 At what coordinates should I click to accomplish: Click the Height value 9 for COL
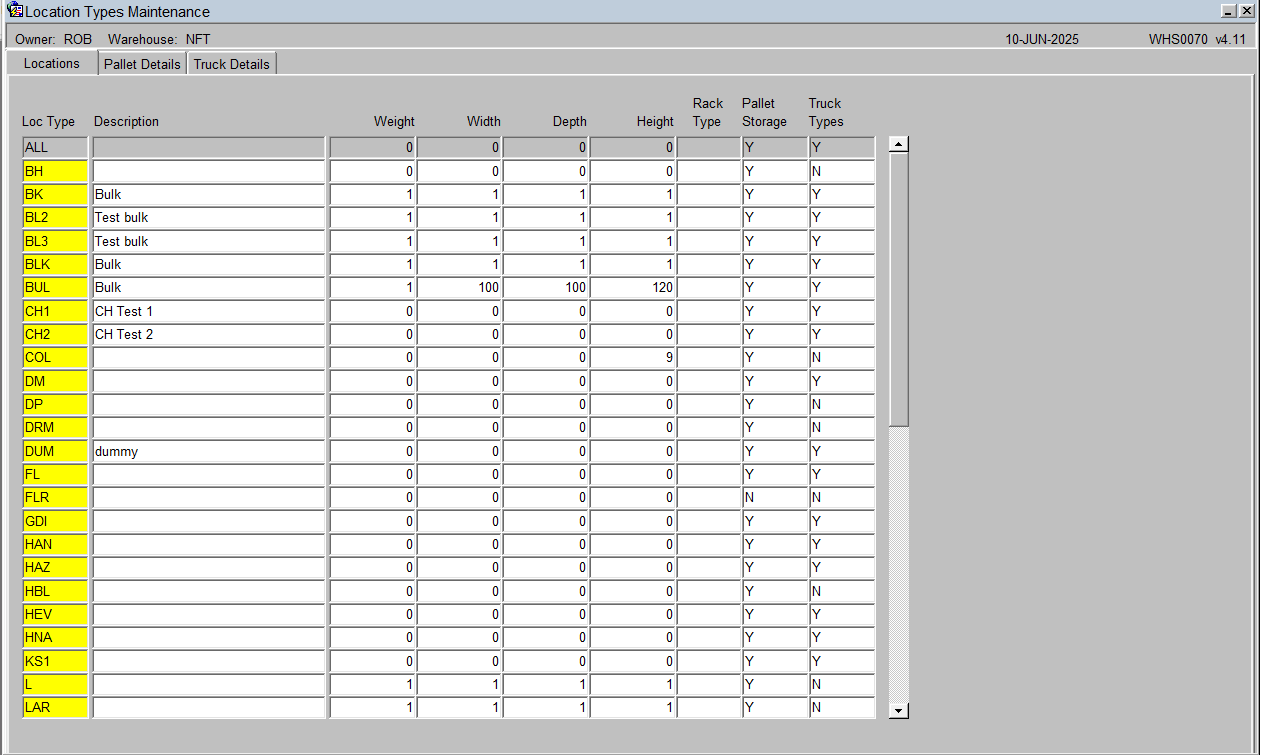[632, 357]
